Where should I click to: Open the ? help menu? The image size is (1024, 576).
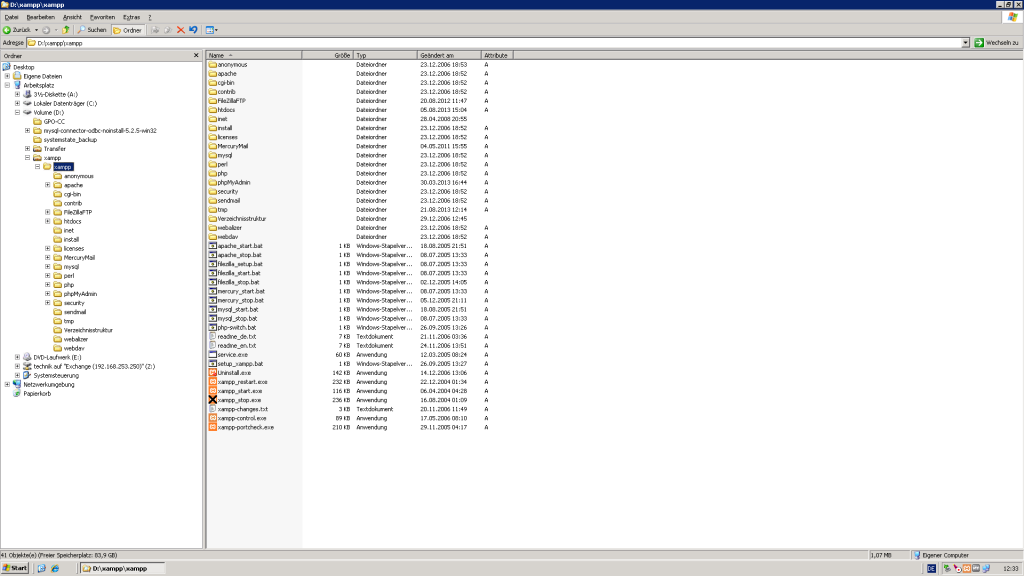pos(150,17)
